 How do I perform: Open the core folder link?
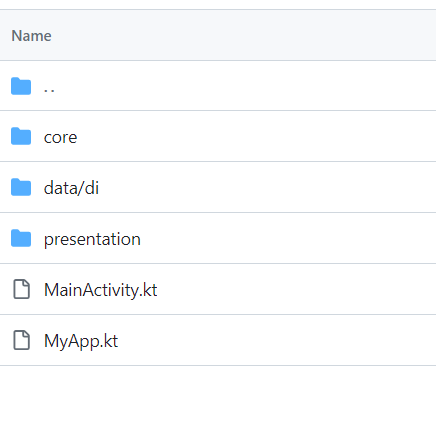coord(60,137)
